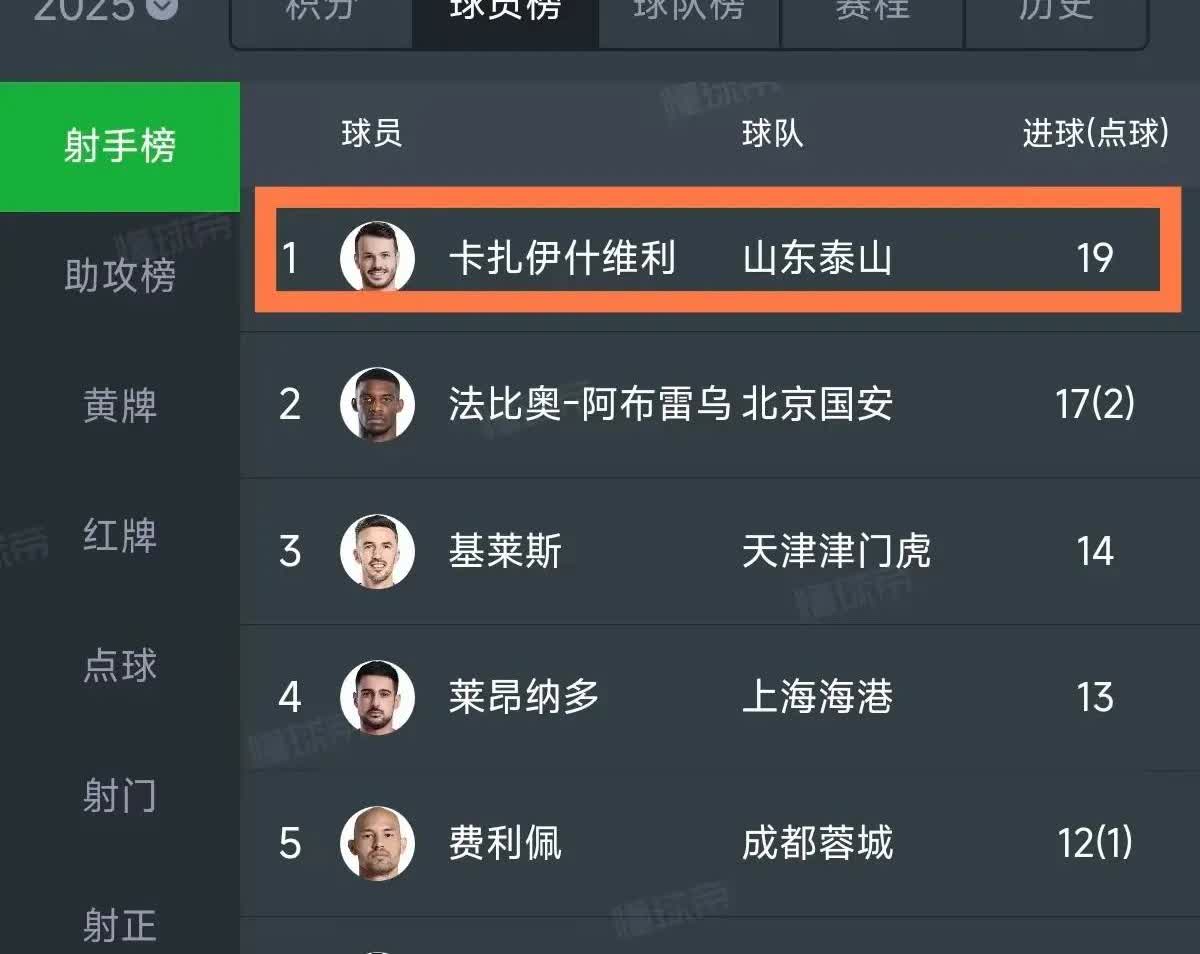Select 费利佩's player avatar
1200x954 pixels.
[377, 843]
